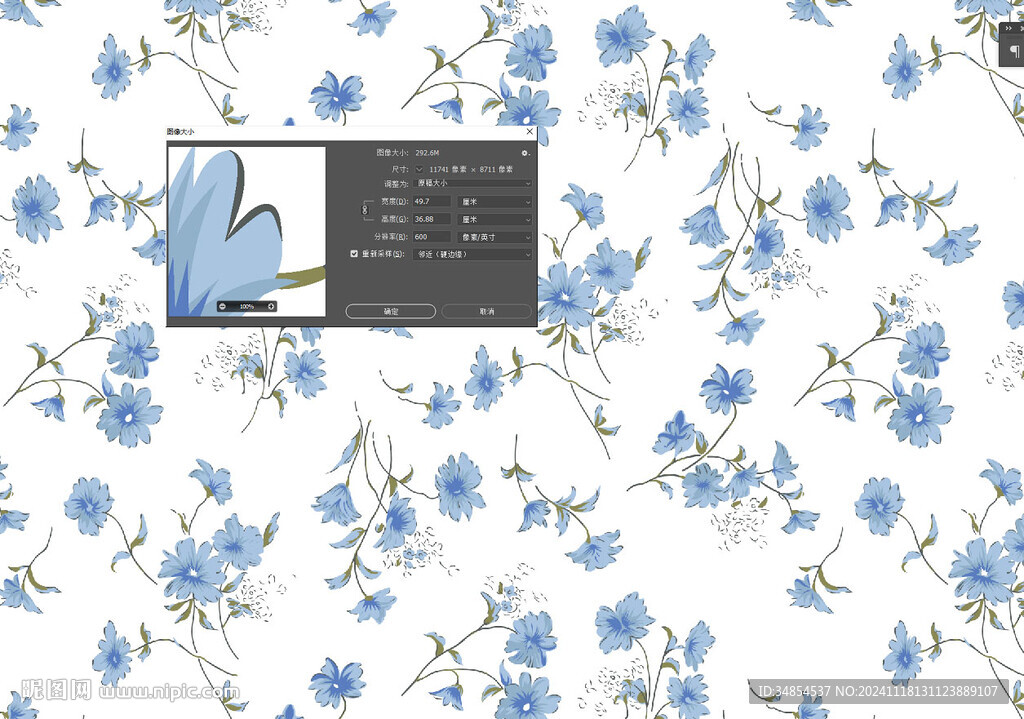Click the 分辨率 resolution field showing 600
The image size is (1024, 719).
pyautogui.click(x=432, y=237)
